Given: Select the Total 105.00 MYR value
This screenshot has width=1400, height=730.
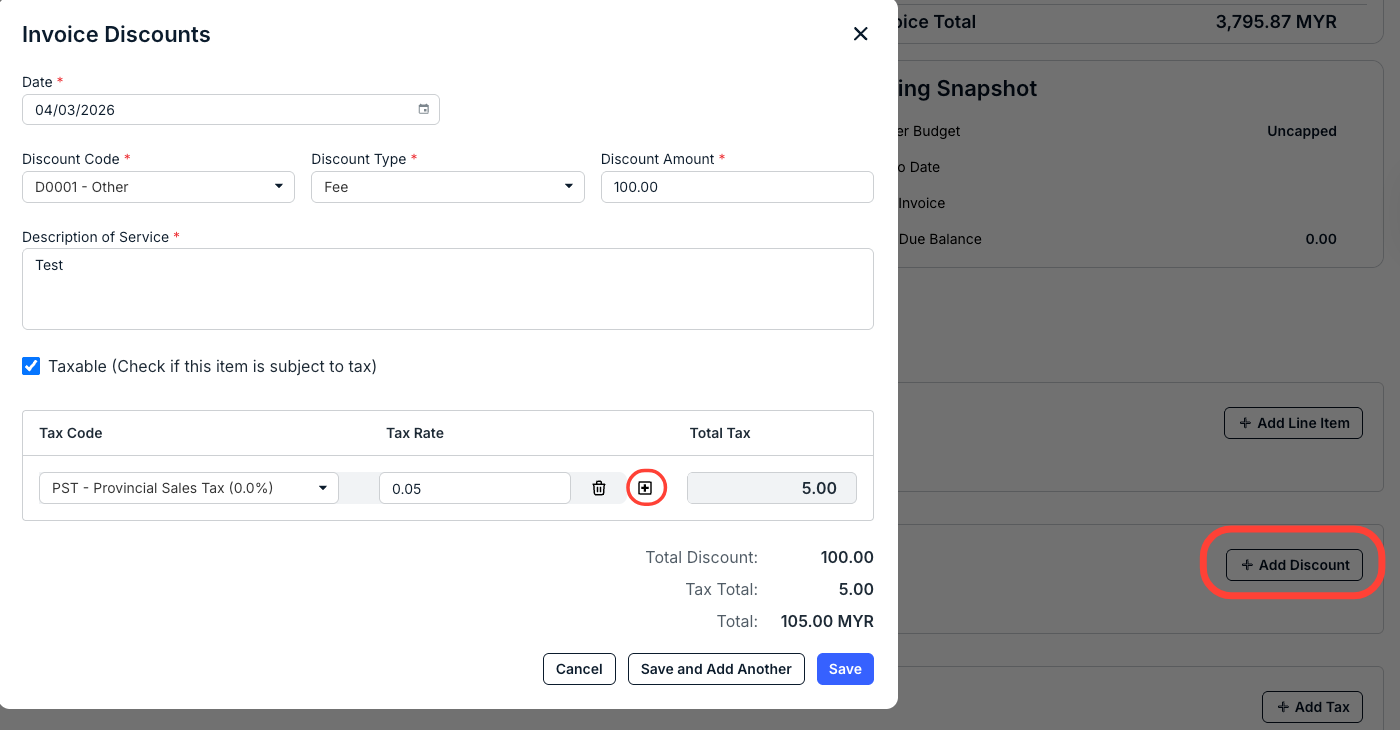Looking at the screenshot, I should pyautogui.click(x=827, y=621).
